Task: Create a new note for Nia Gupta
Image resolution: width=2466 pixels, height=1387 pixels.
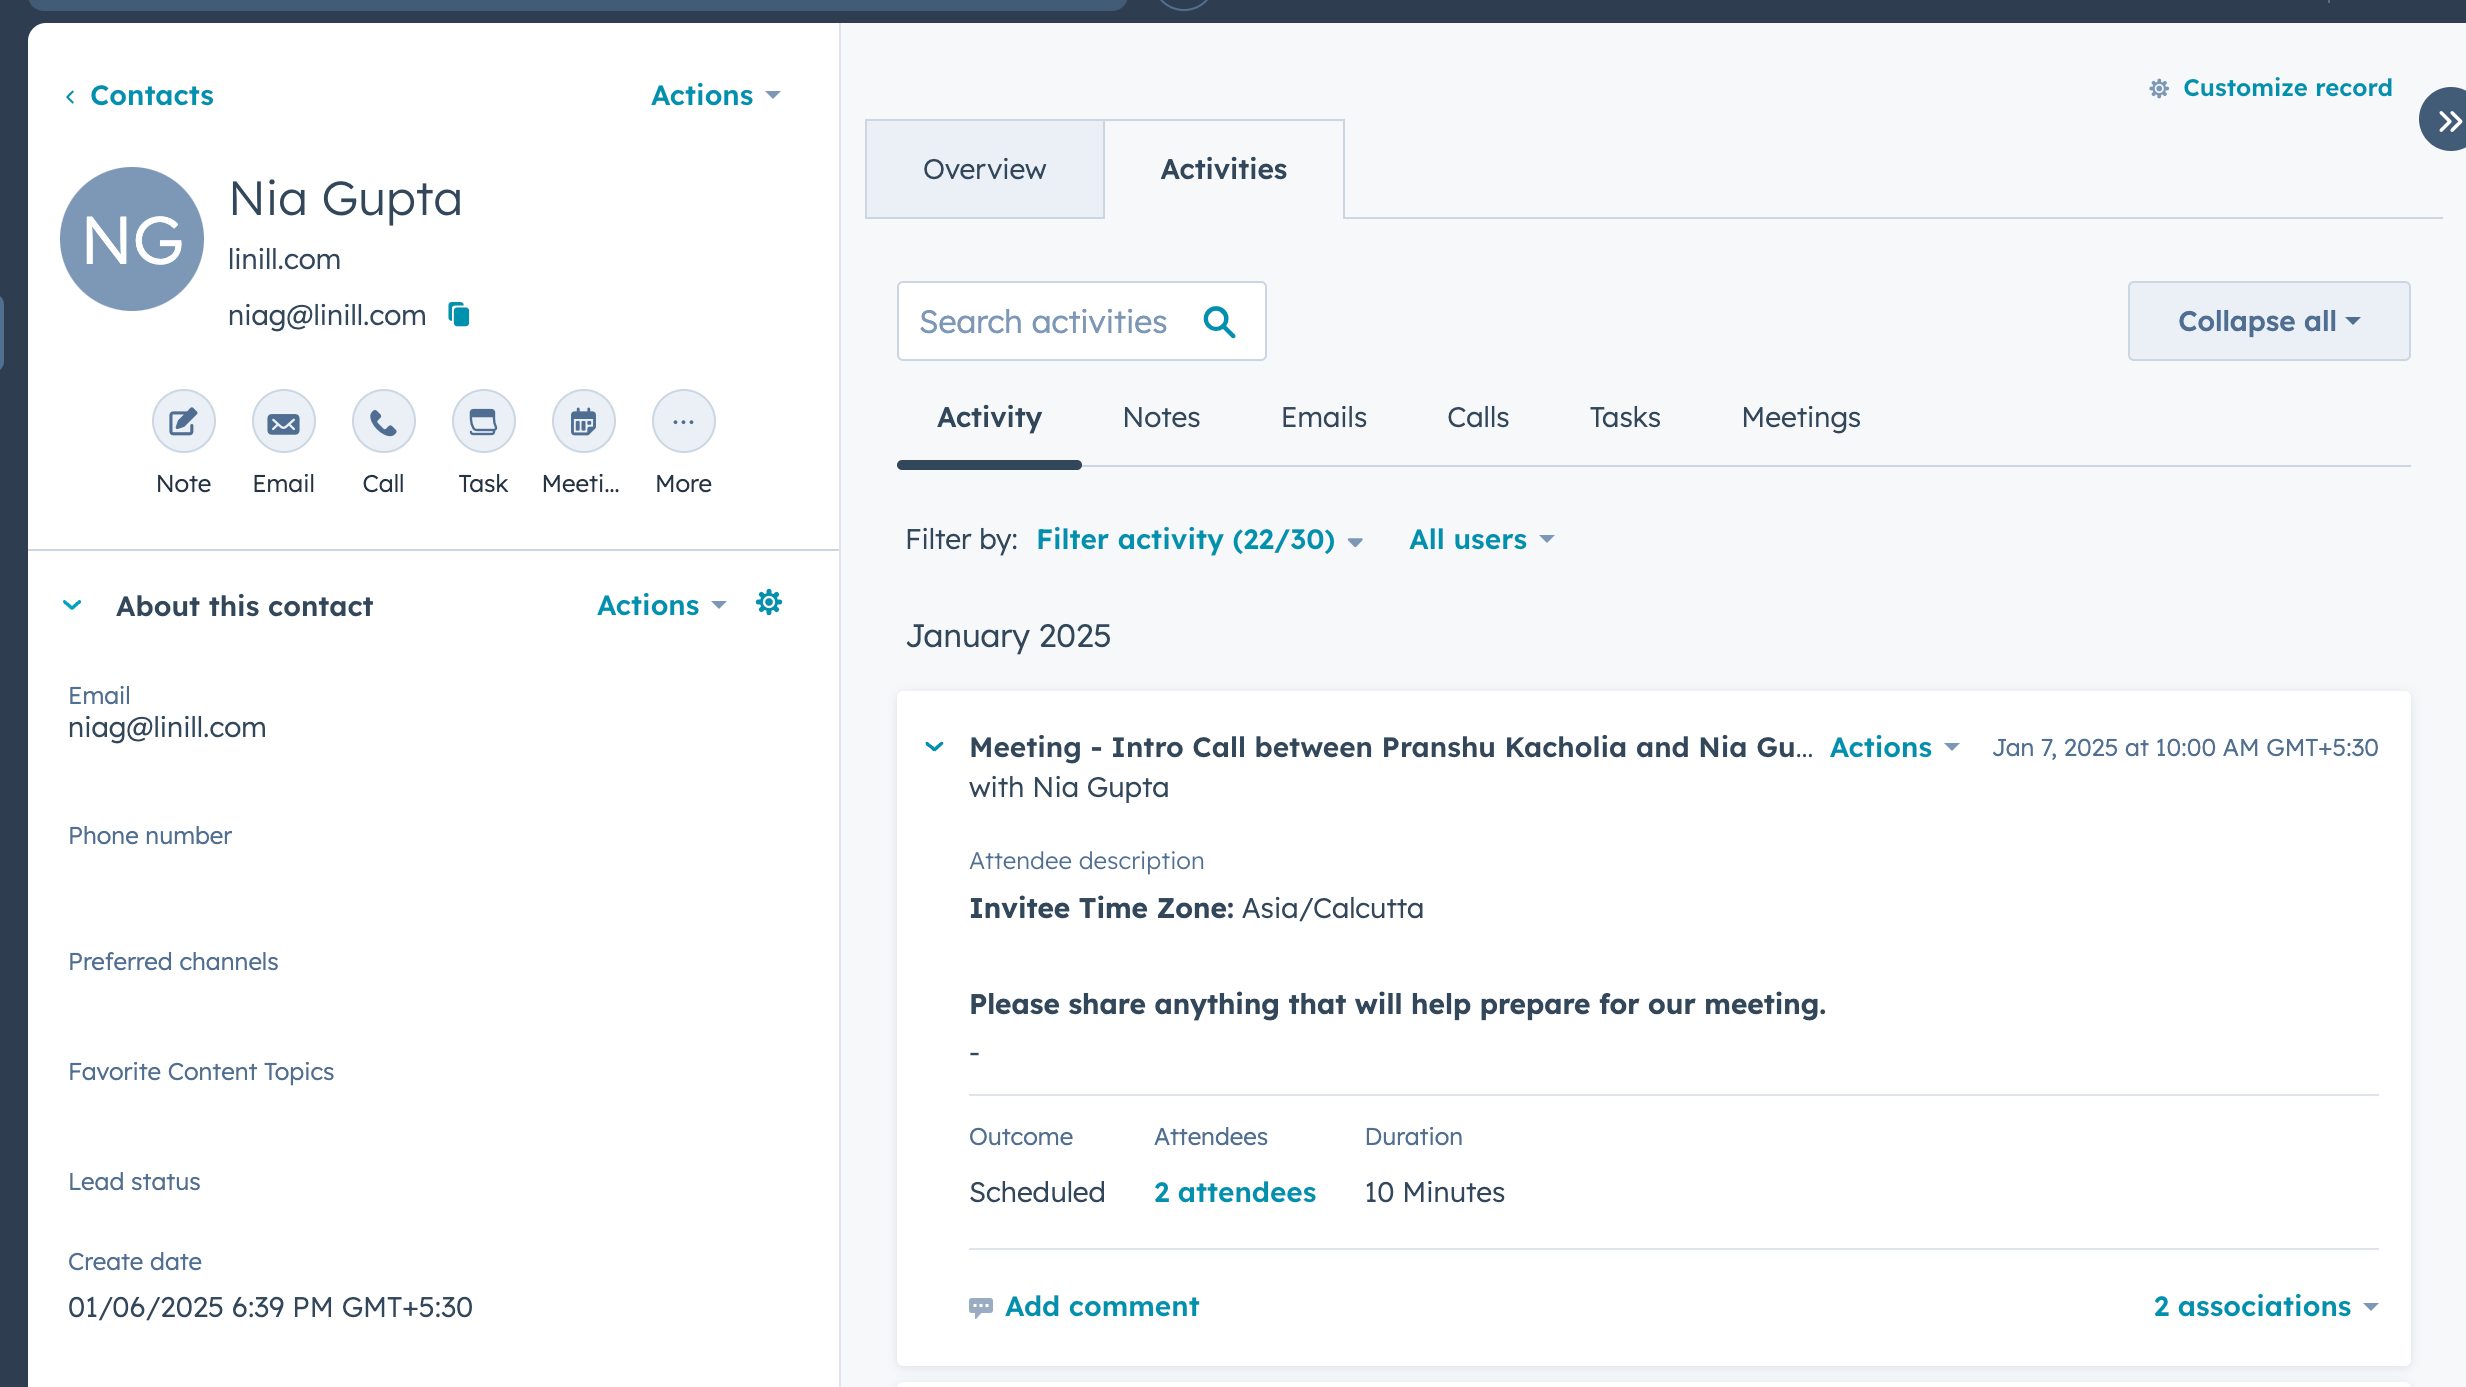Action: [183, 421]
